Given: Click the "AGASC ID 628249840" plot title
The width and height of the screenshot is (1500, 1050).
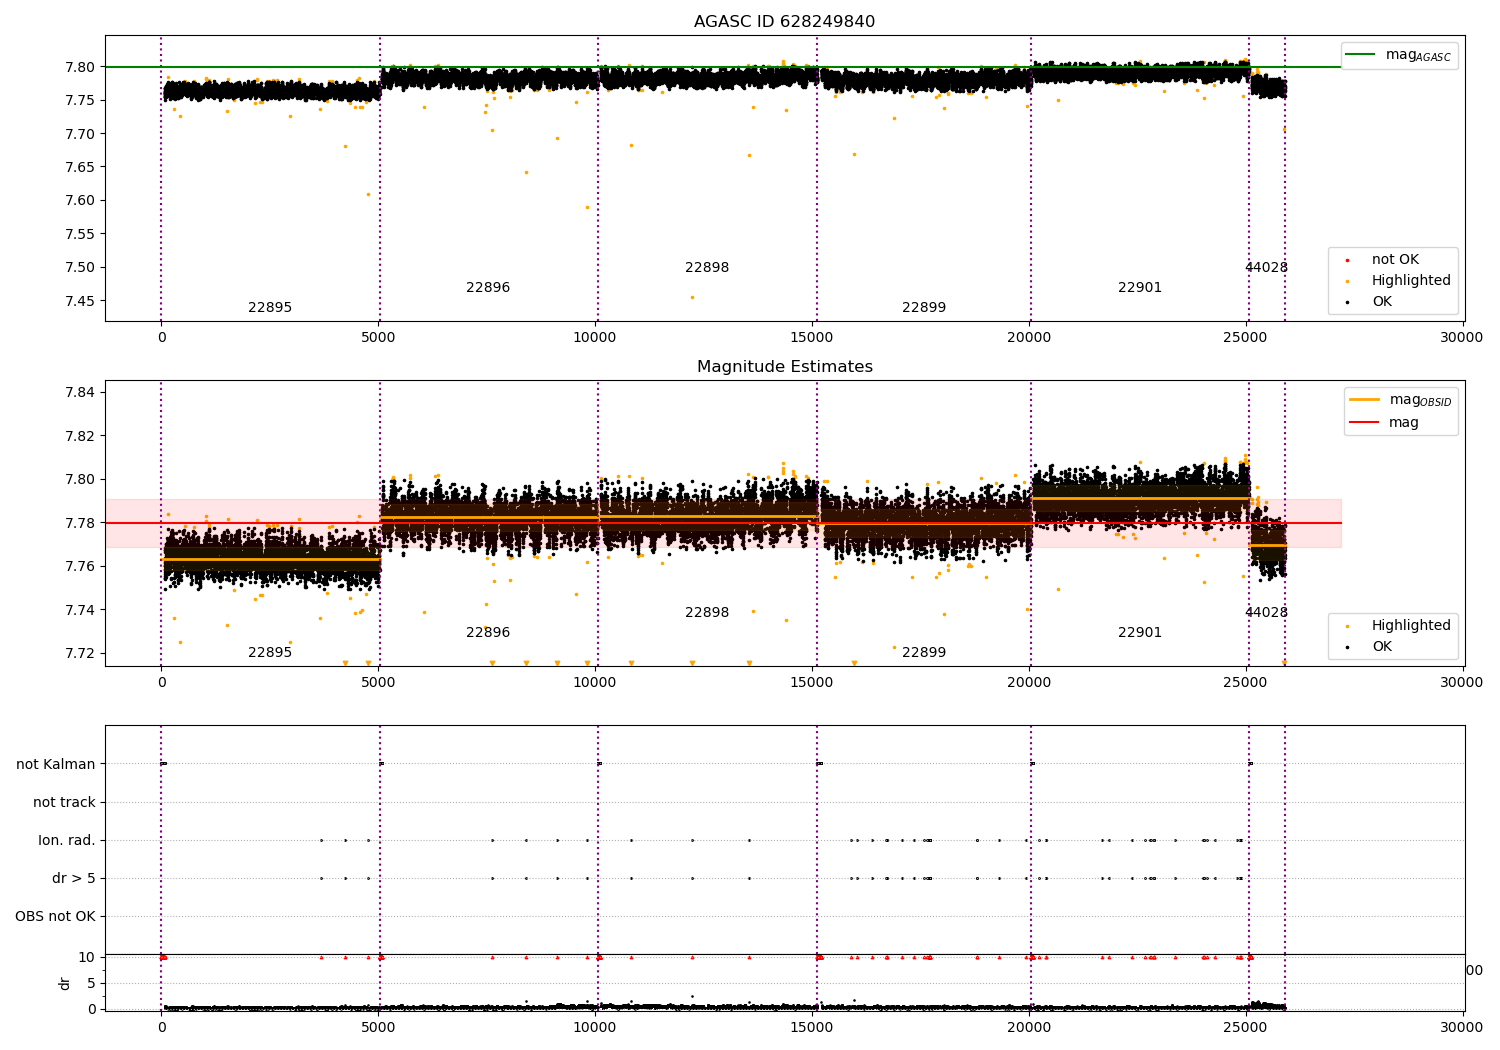Looking at the screenshot, I should 784,22.
